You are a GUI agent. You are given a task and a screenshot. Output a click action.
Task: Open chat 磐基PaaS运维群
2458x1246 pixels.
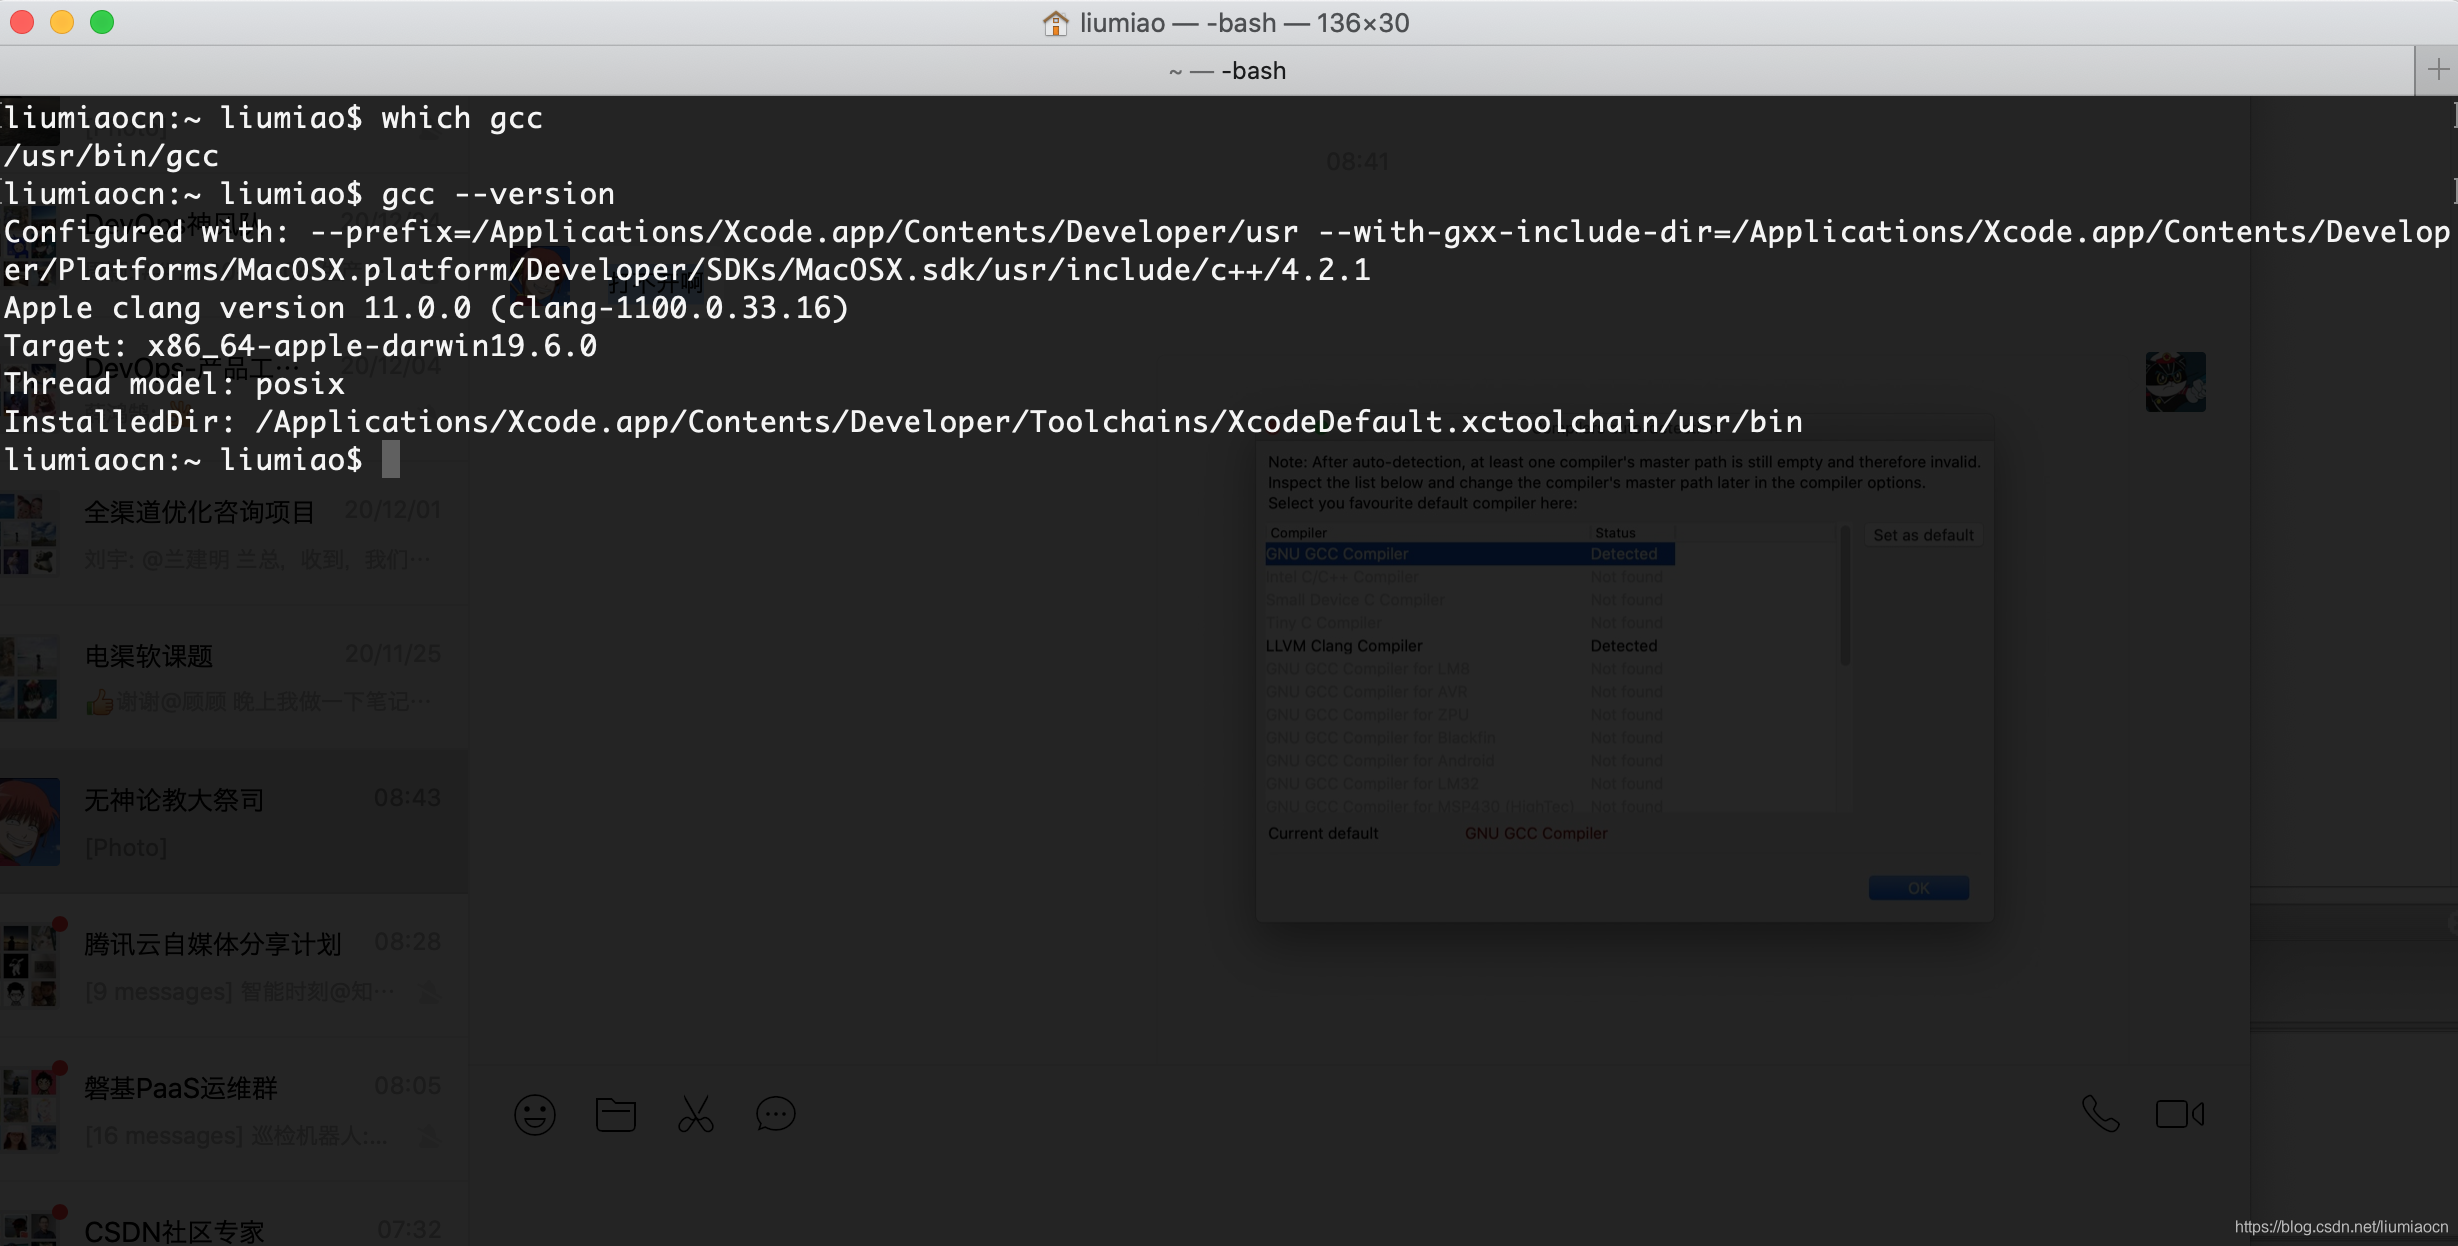pyautogui.click(x=234, y=1110)
